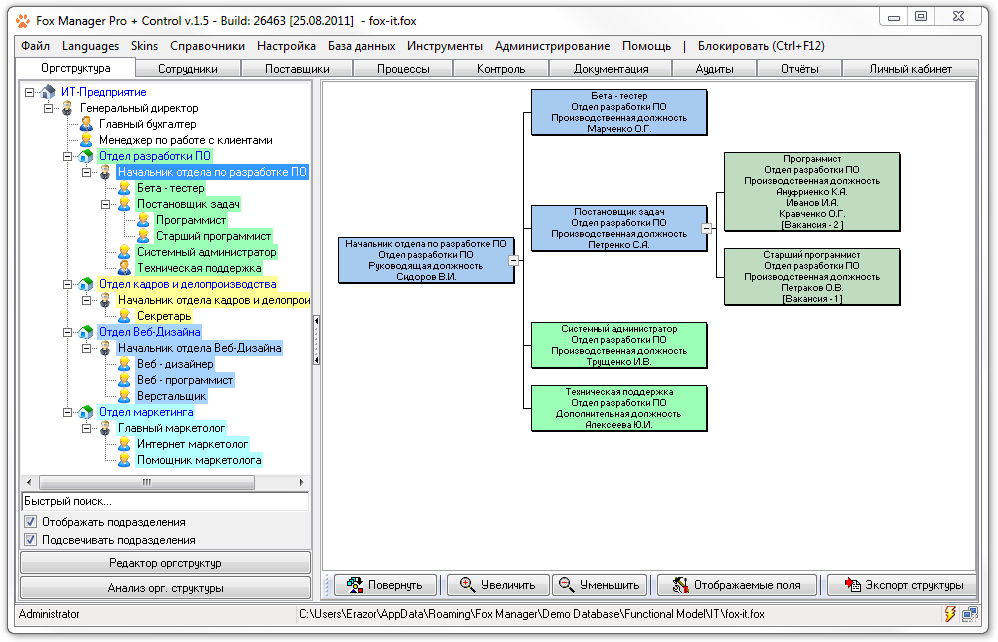The width and height of the screenshot is (998, 642).
Task: Switch to the Сотрудники tab
Action: click(x=188, y=69)
